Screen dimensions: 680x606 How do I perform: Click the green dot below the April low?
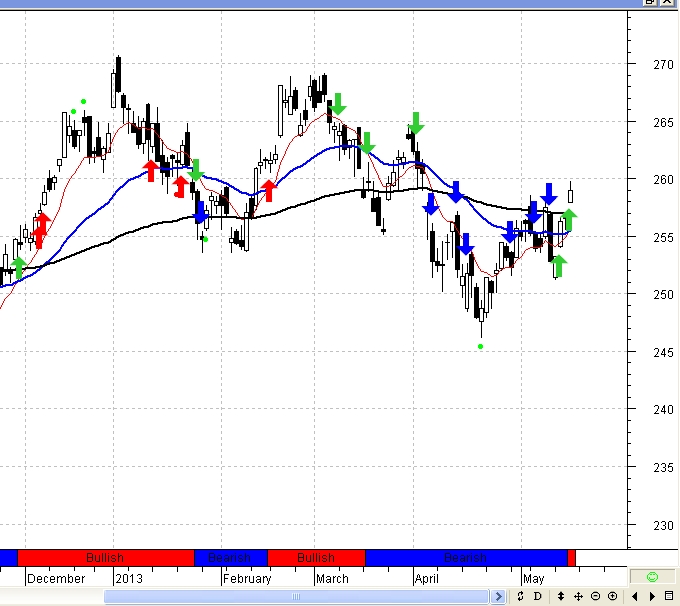pos(481,346)
